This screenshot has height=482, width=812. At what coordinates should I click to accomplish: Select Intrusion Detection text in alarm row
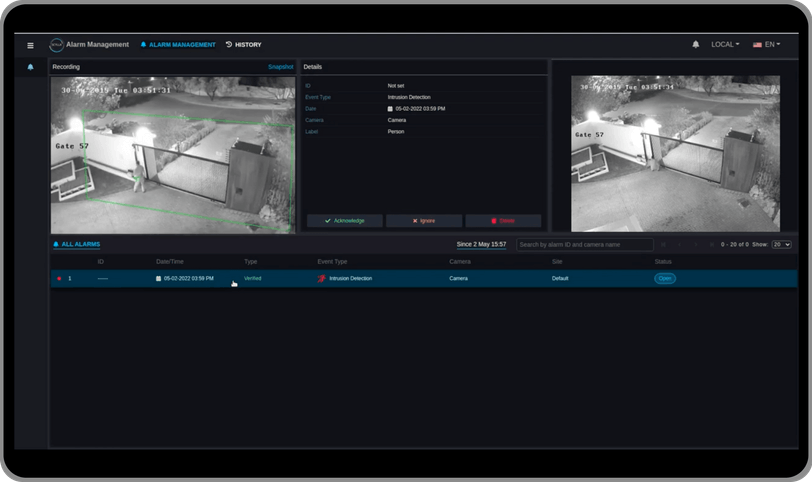coord(351,279)
